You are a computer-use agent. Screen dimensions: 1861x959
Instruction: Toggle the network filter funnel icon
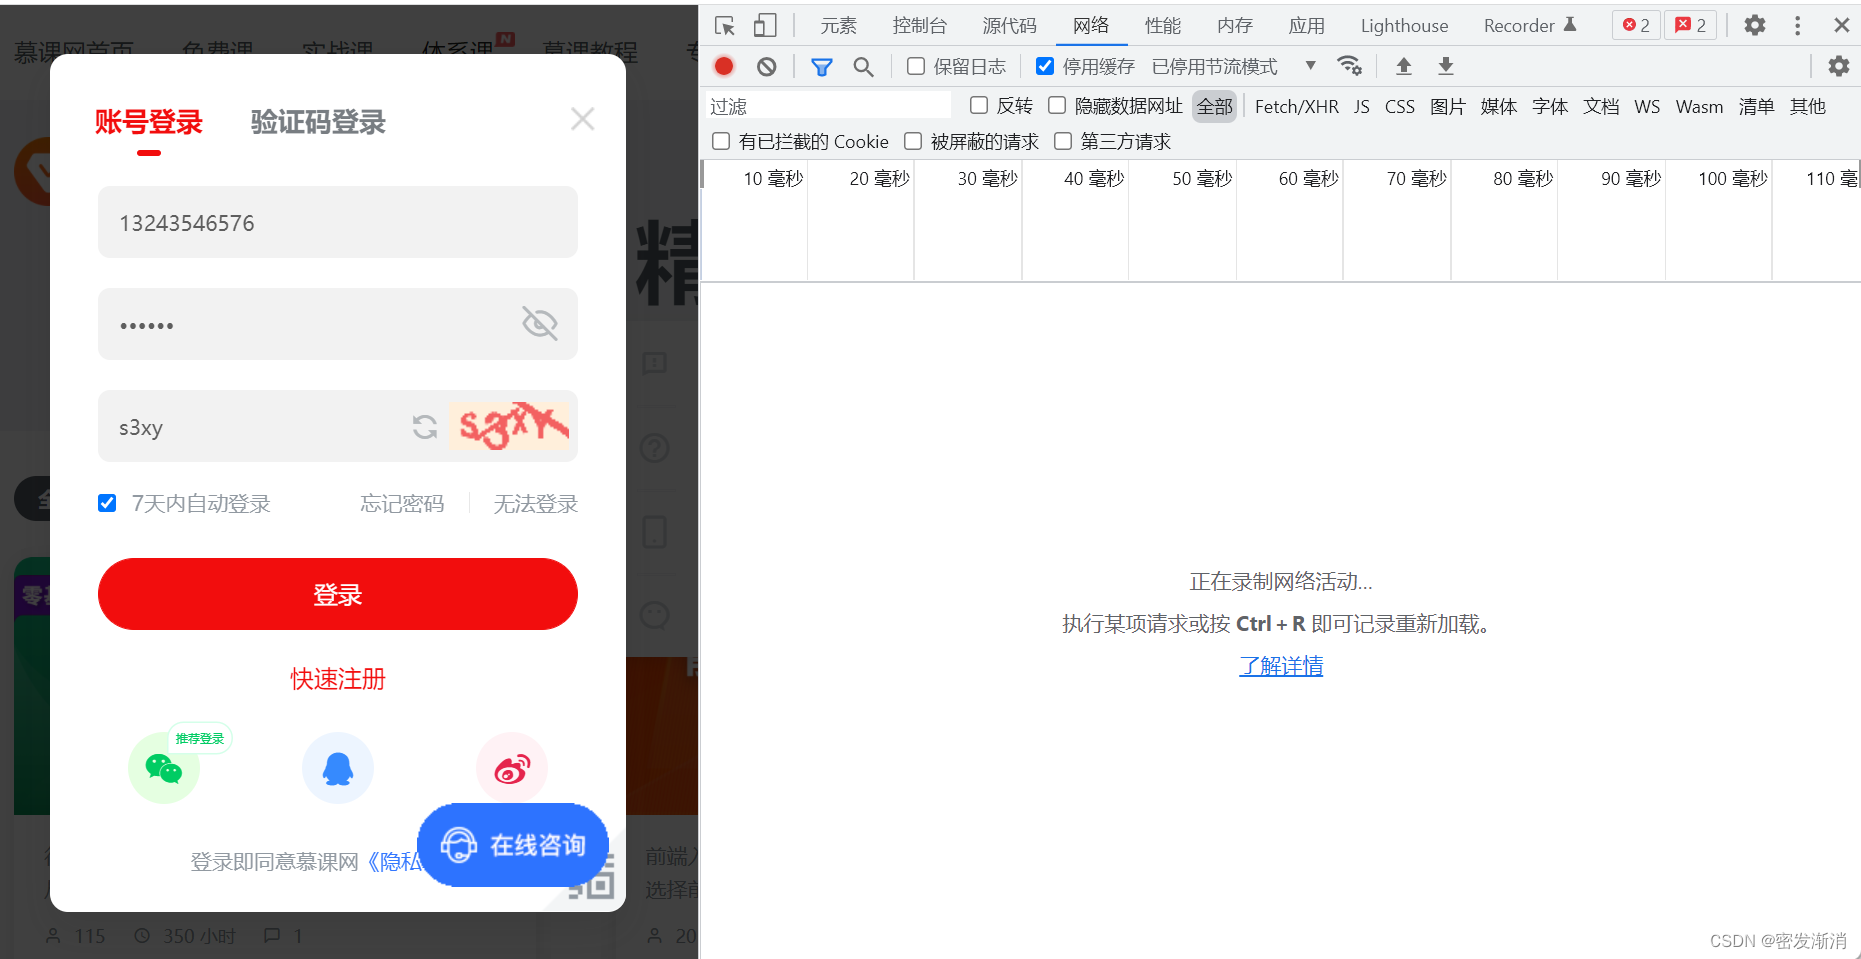[x=822, y=67]
